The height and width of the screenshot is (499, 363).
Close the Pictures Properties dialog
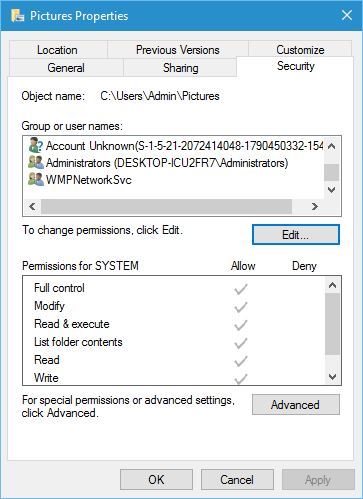tap(347, 15)
